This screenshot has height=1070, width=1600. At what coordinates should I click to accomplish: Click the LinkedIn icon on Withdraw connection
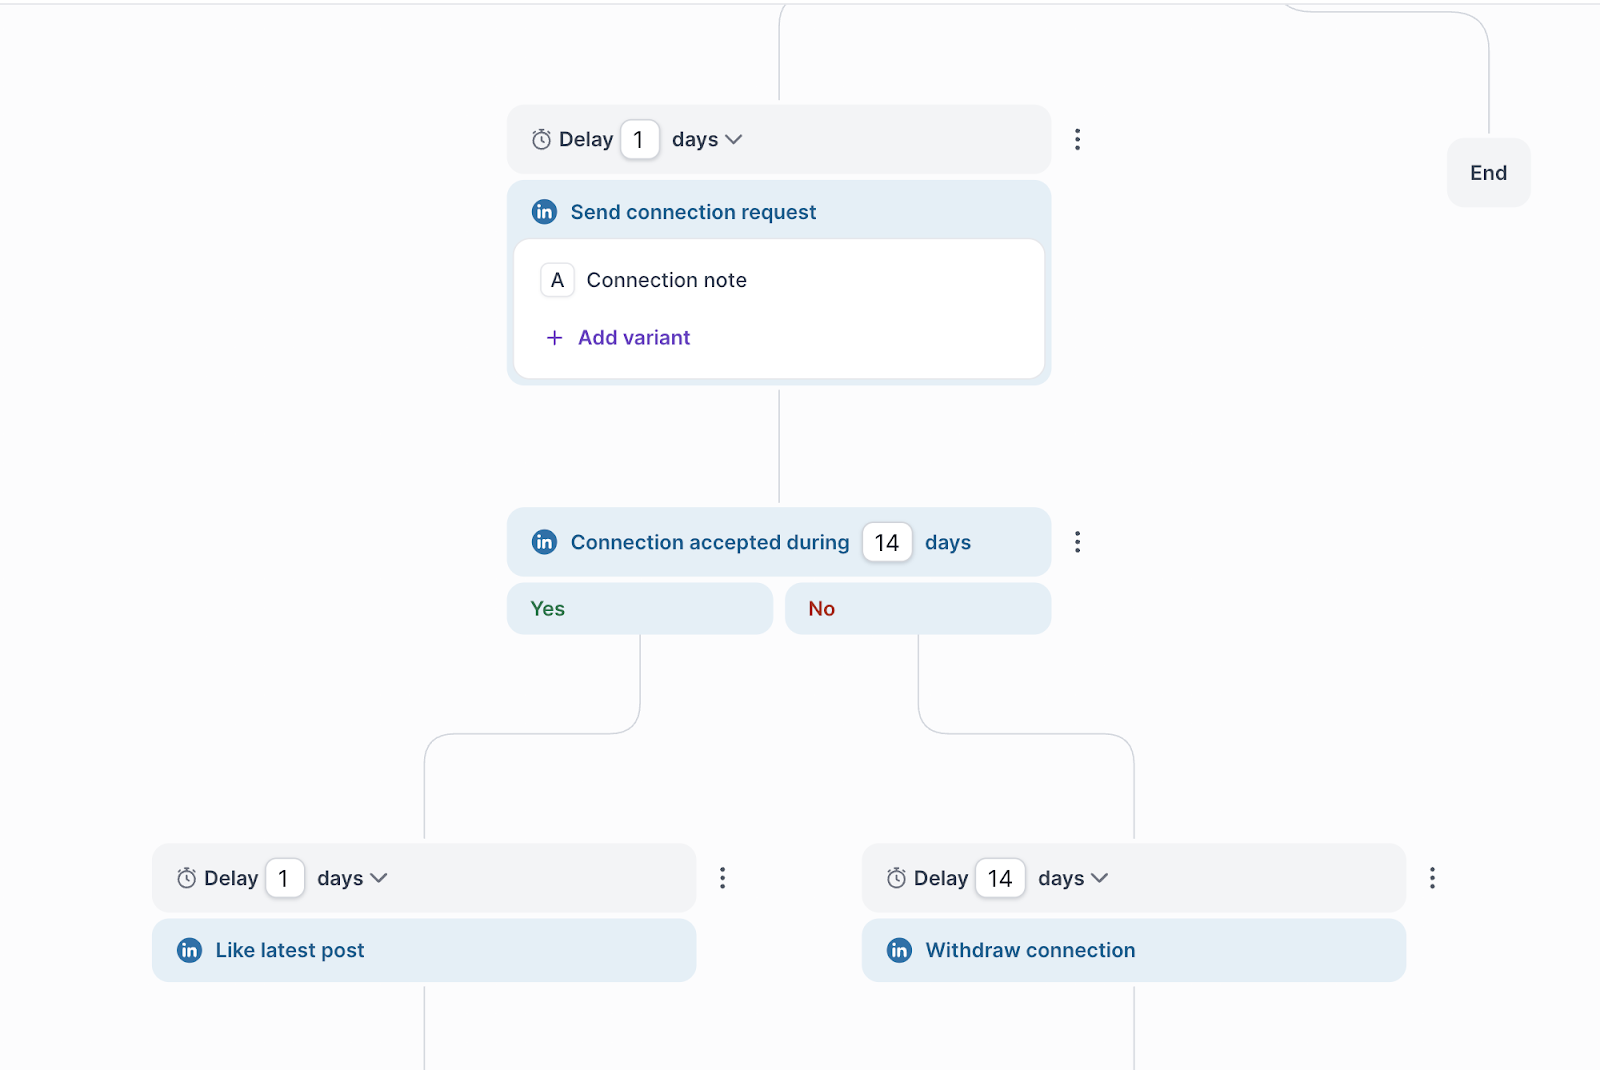pyautogui.click(x=899, y=950)
